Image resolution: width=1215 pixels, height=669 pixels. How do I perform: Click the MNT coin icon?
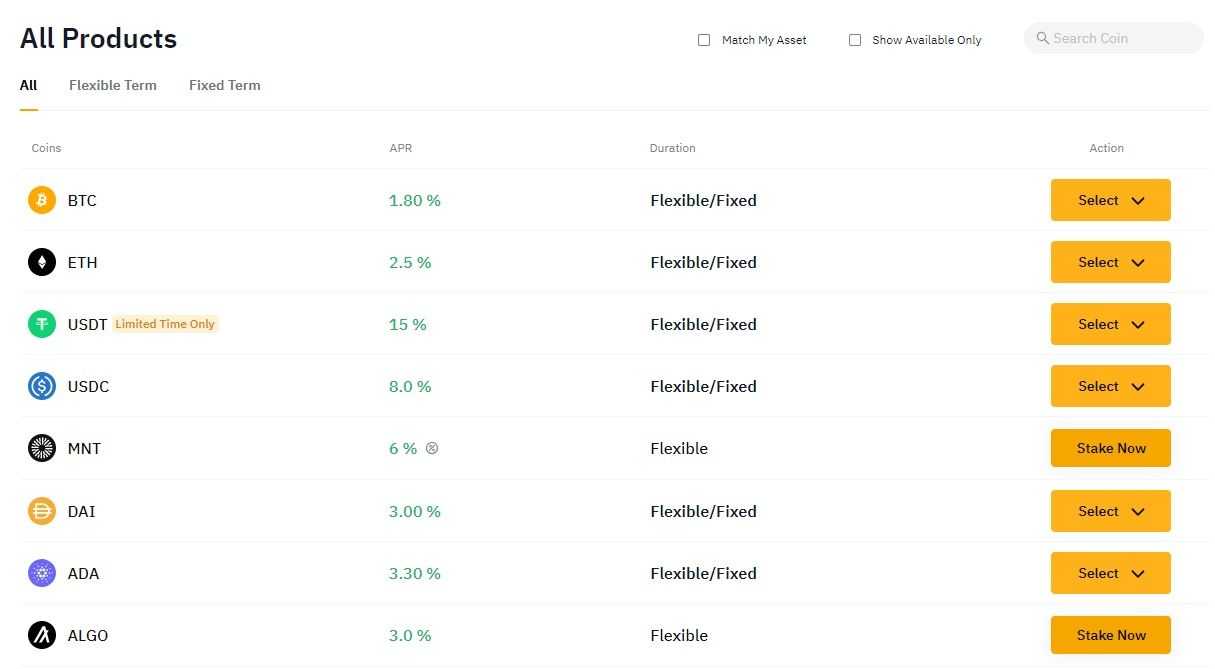(41, 448)
